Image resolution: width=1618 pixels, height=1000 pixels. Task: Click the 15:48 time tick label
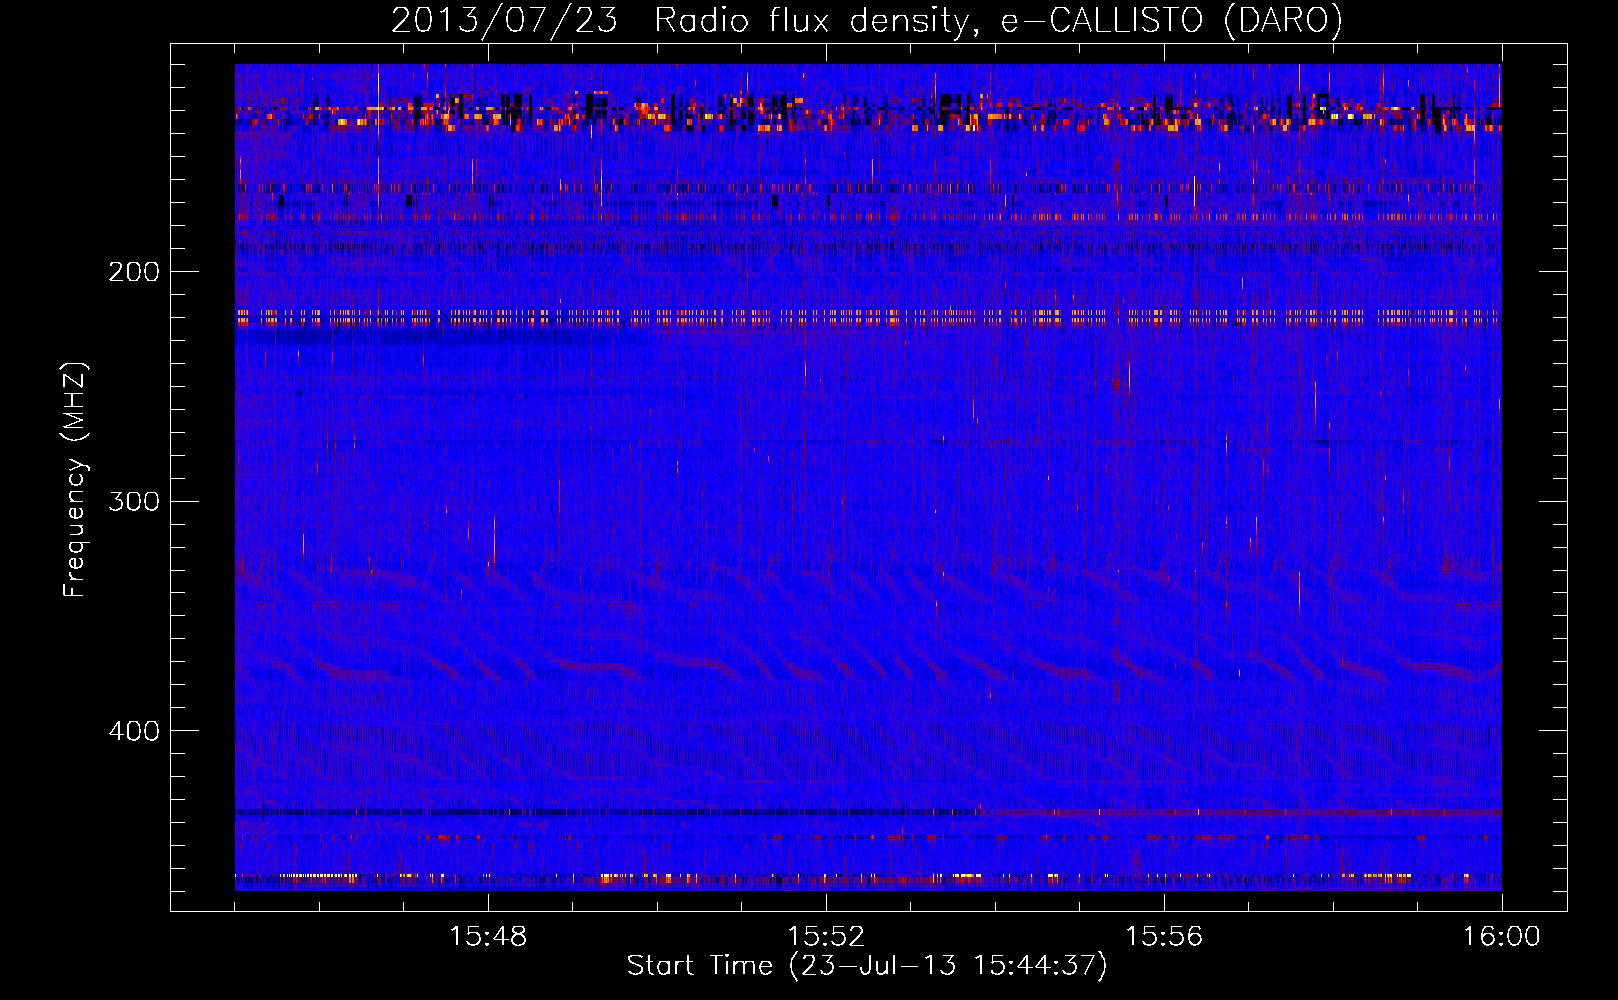[x=488, y=937]
